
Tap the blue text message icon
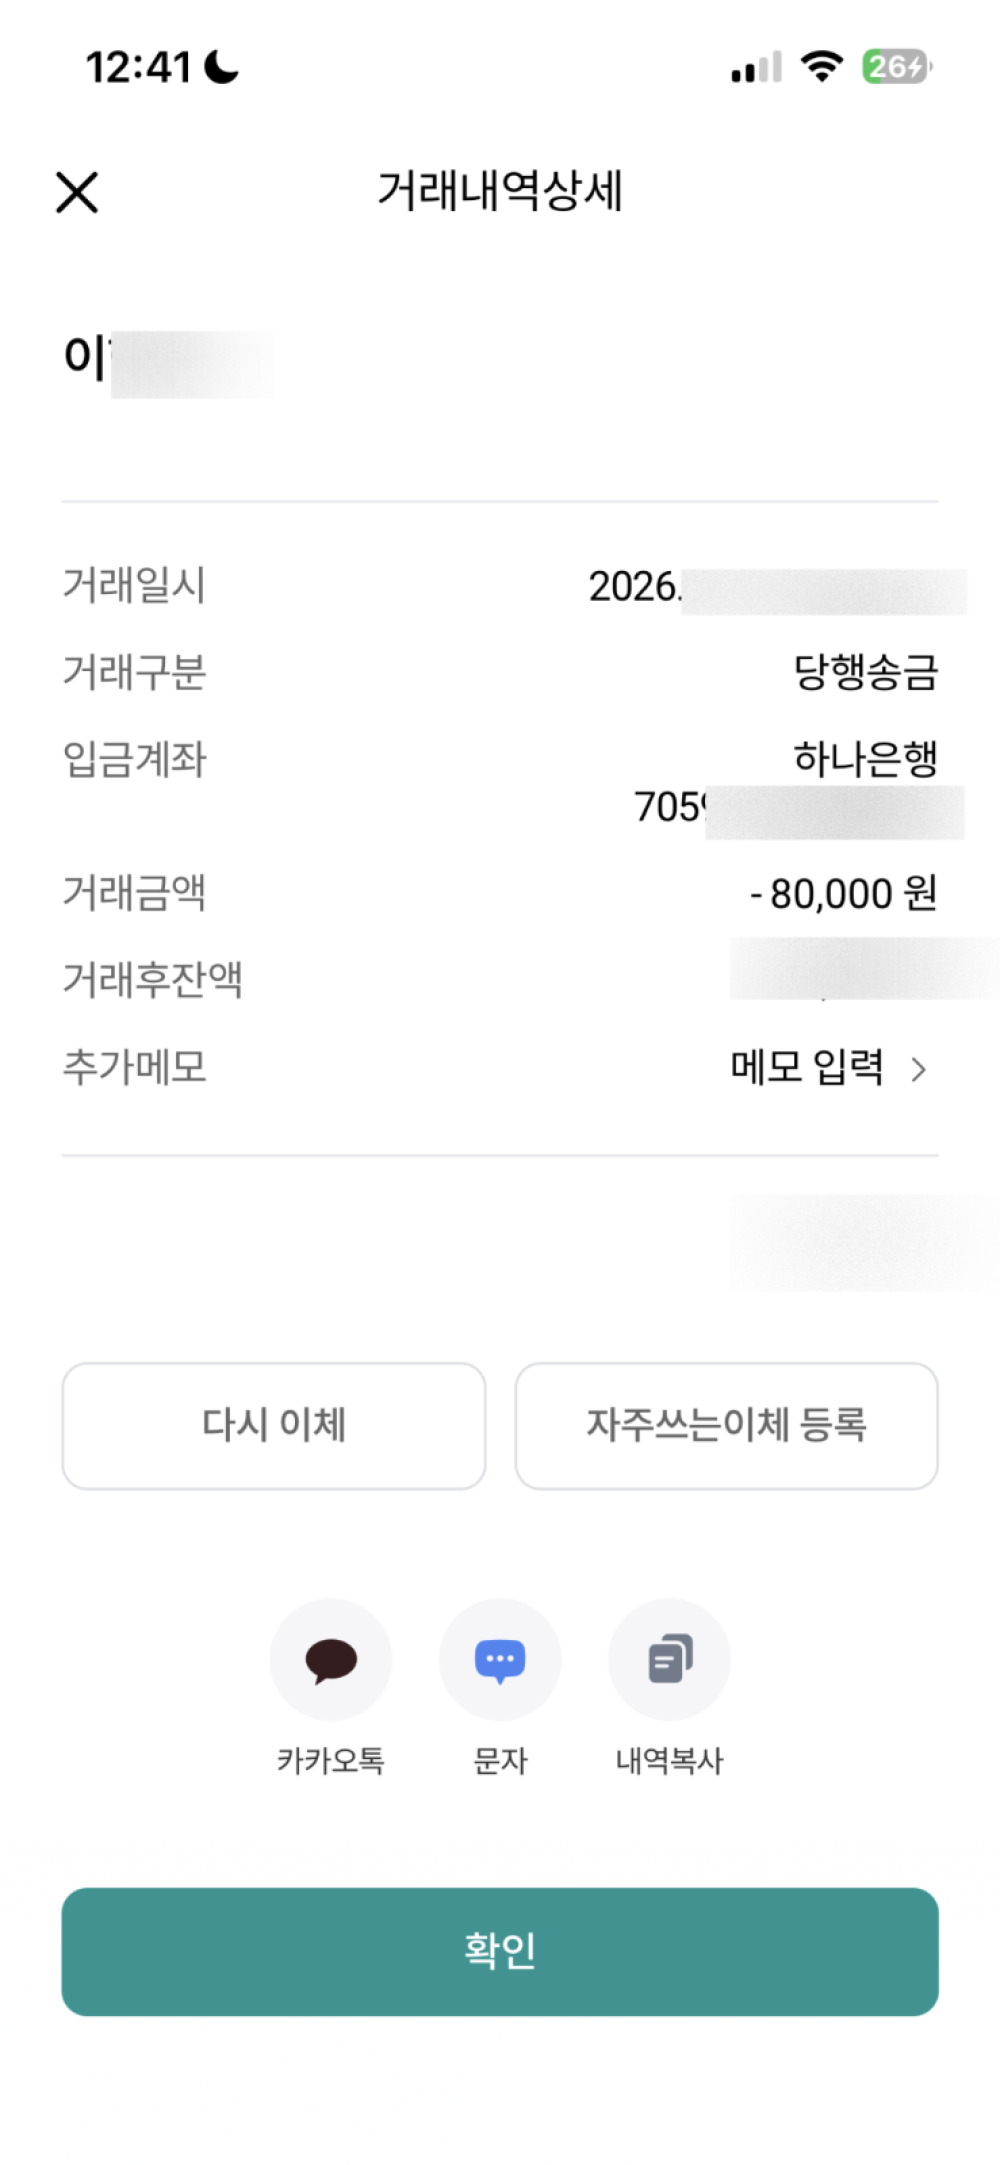(500, 1659)
